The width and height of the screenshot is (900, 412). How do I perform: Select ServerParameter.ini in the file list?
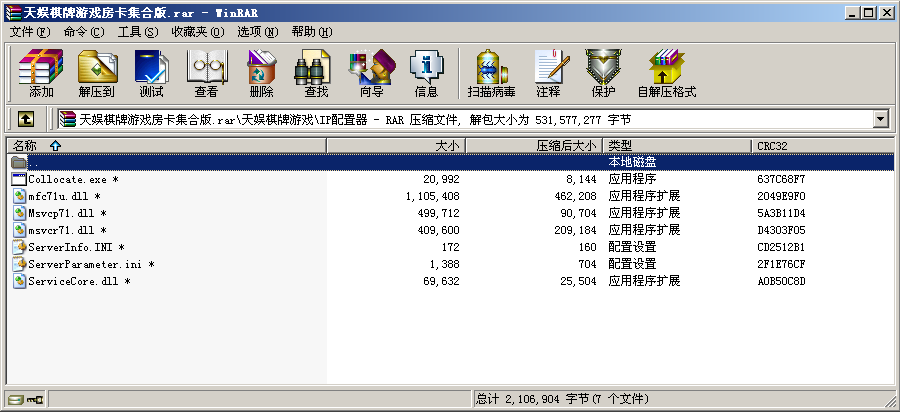(x=84, y=264)
